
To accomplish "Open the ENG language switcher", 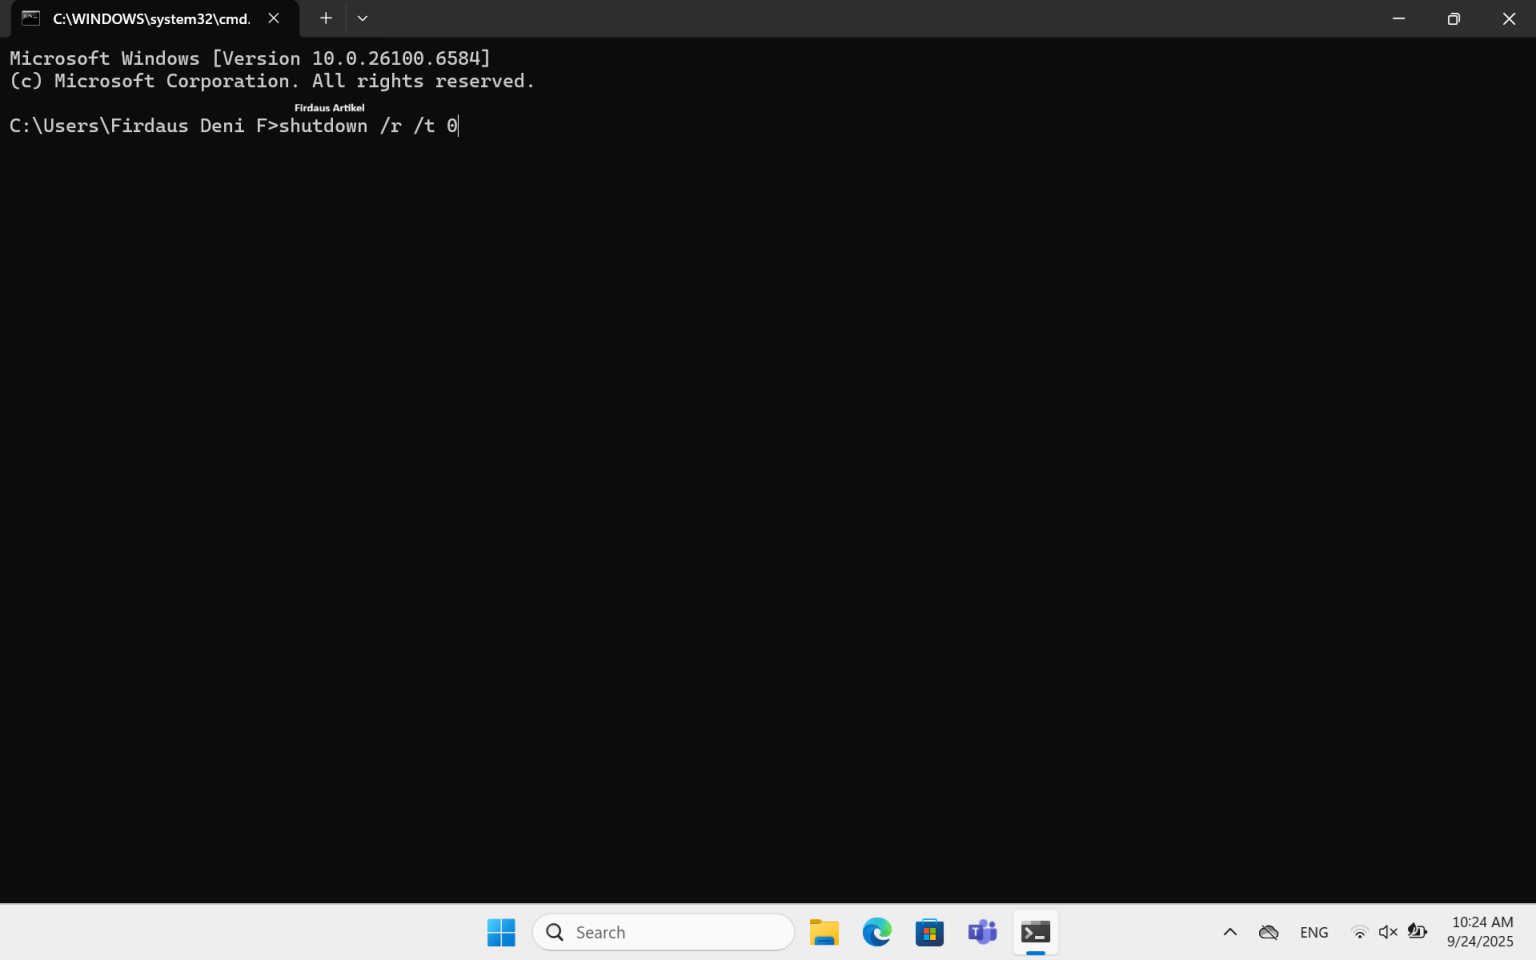I will [x=1313, y=931].
